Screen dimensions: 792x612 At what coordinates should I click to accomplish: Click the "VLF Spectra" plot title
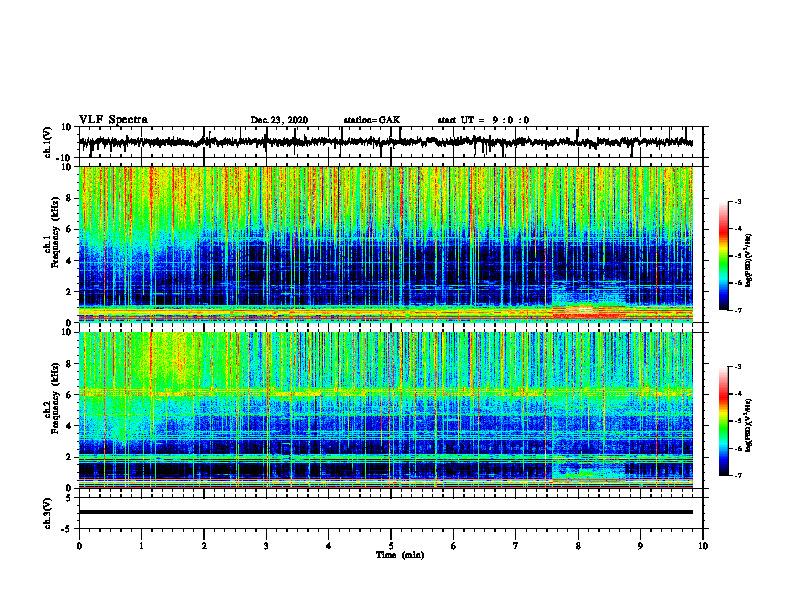tap(113, 119)
